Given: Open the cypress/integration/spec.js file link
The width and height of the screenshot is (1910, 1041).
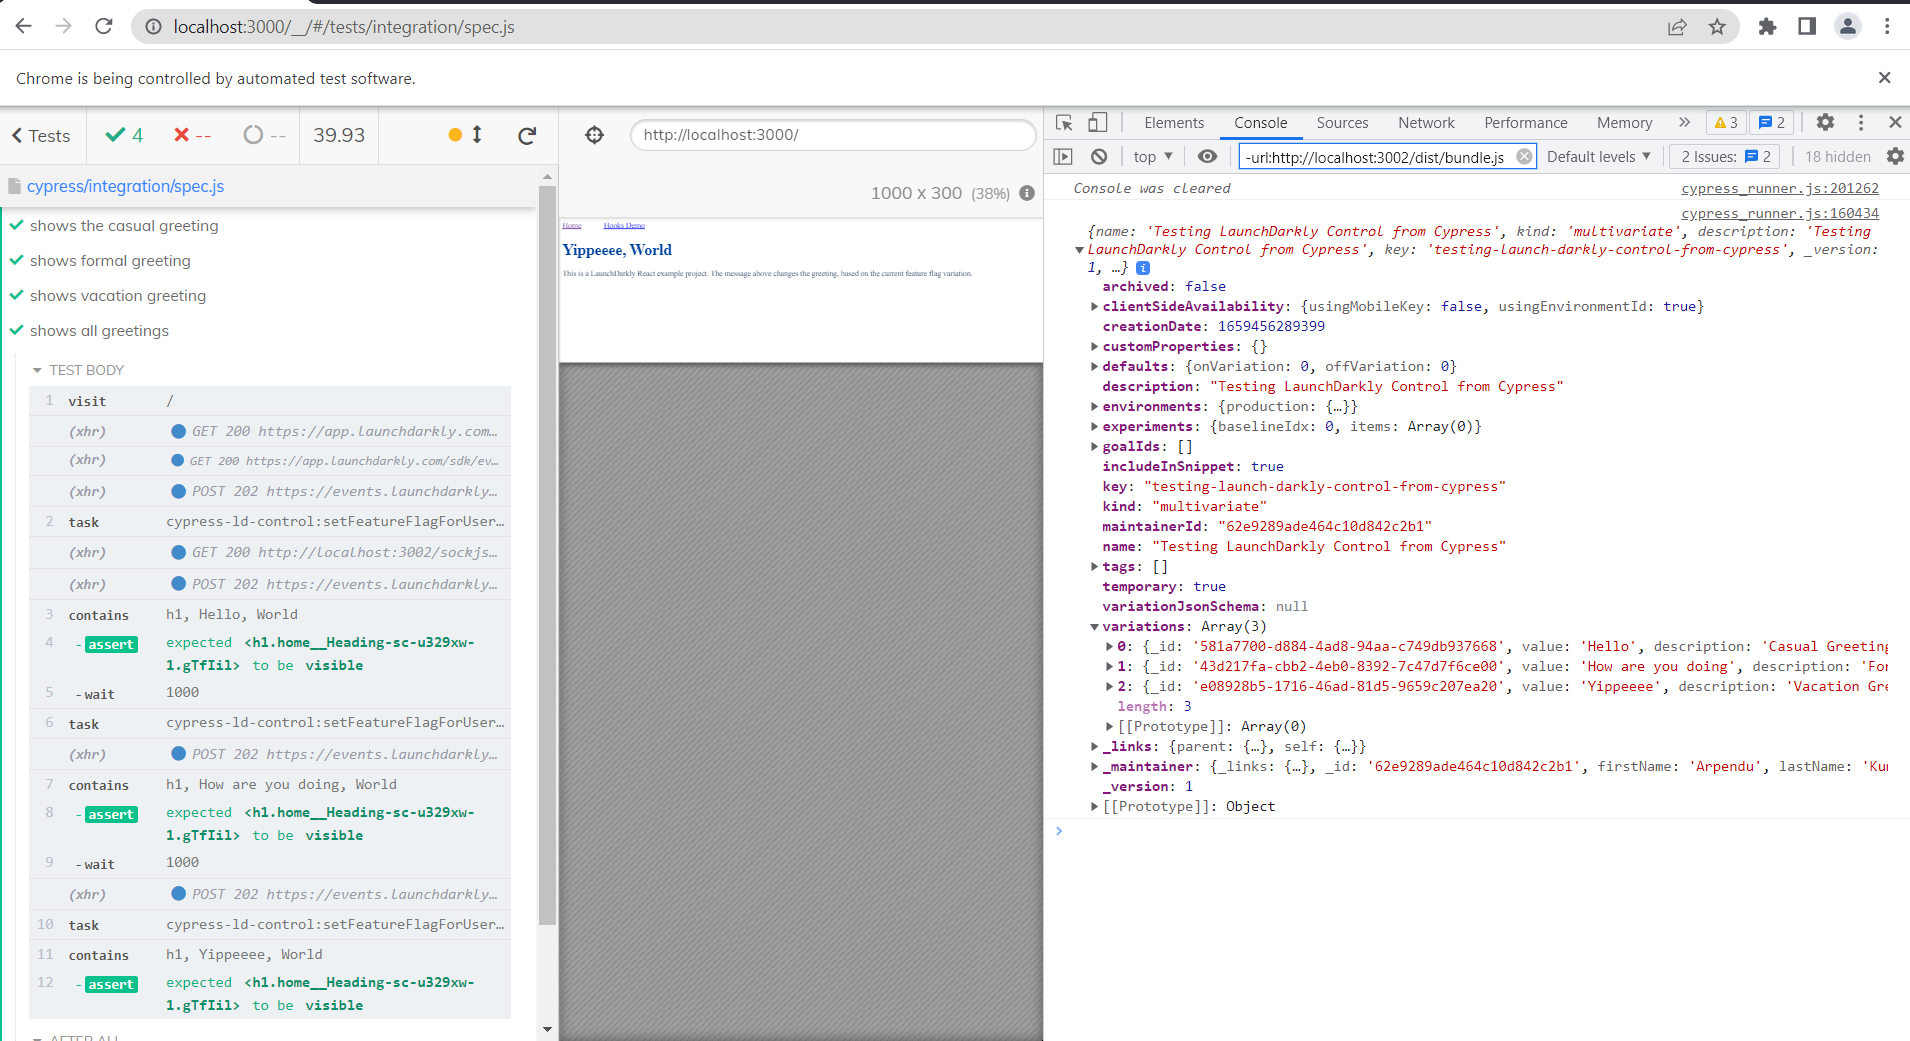Looking at the screenshot, I should coord(125,186).
